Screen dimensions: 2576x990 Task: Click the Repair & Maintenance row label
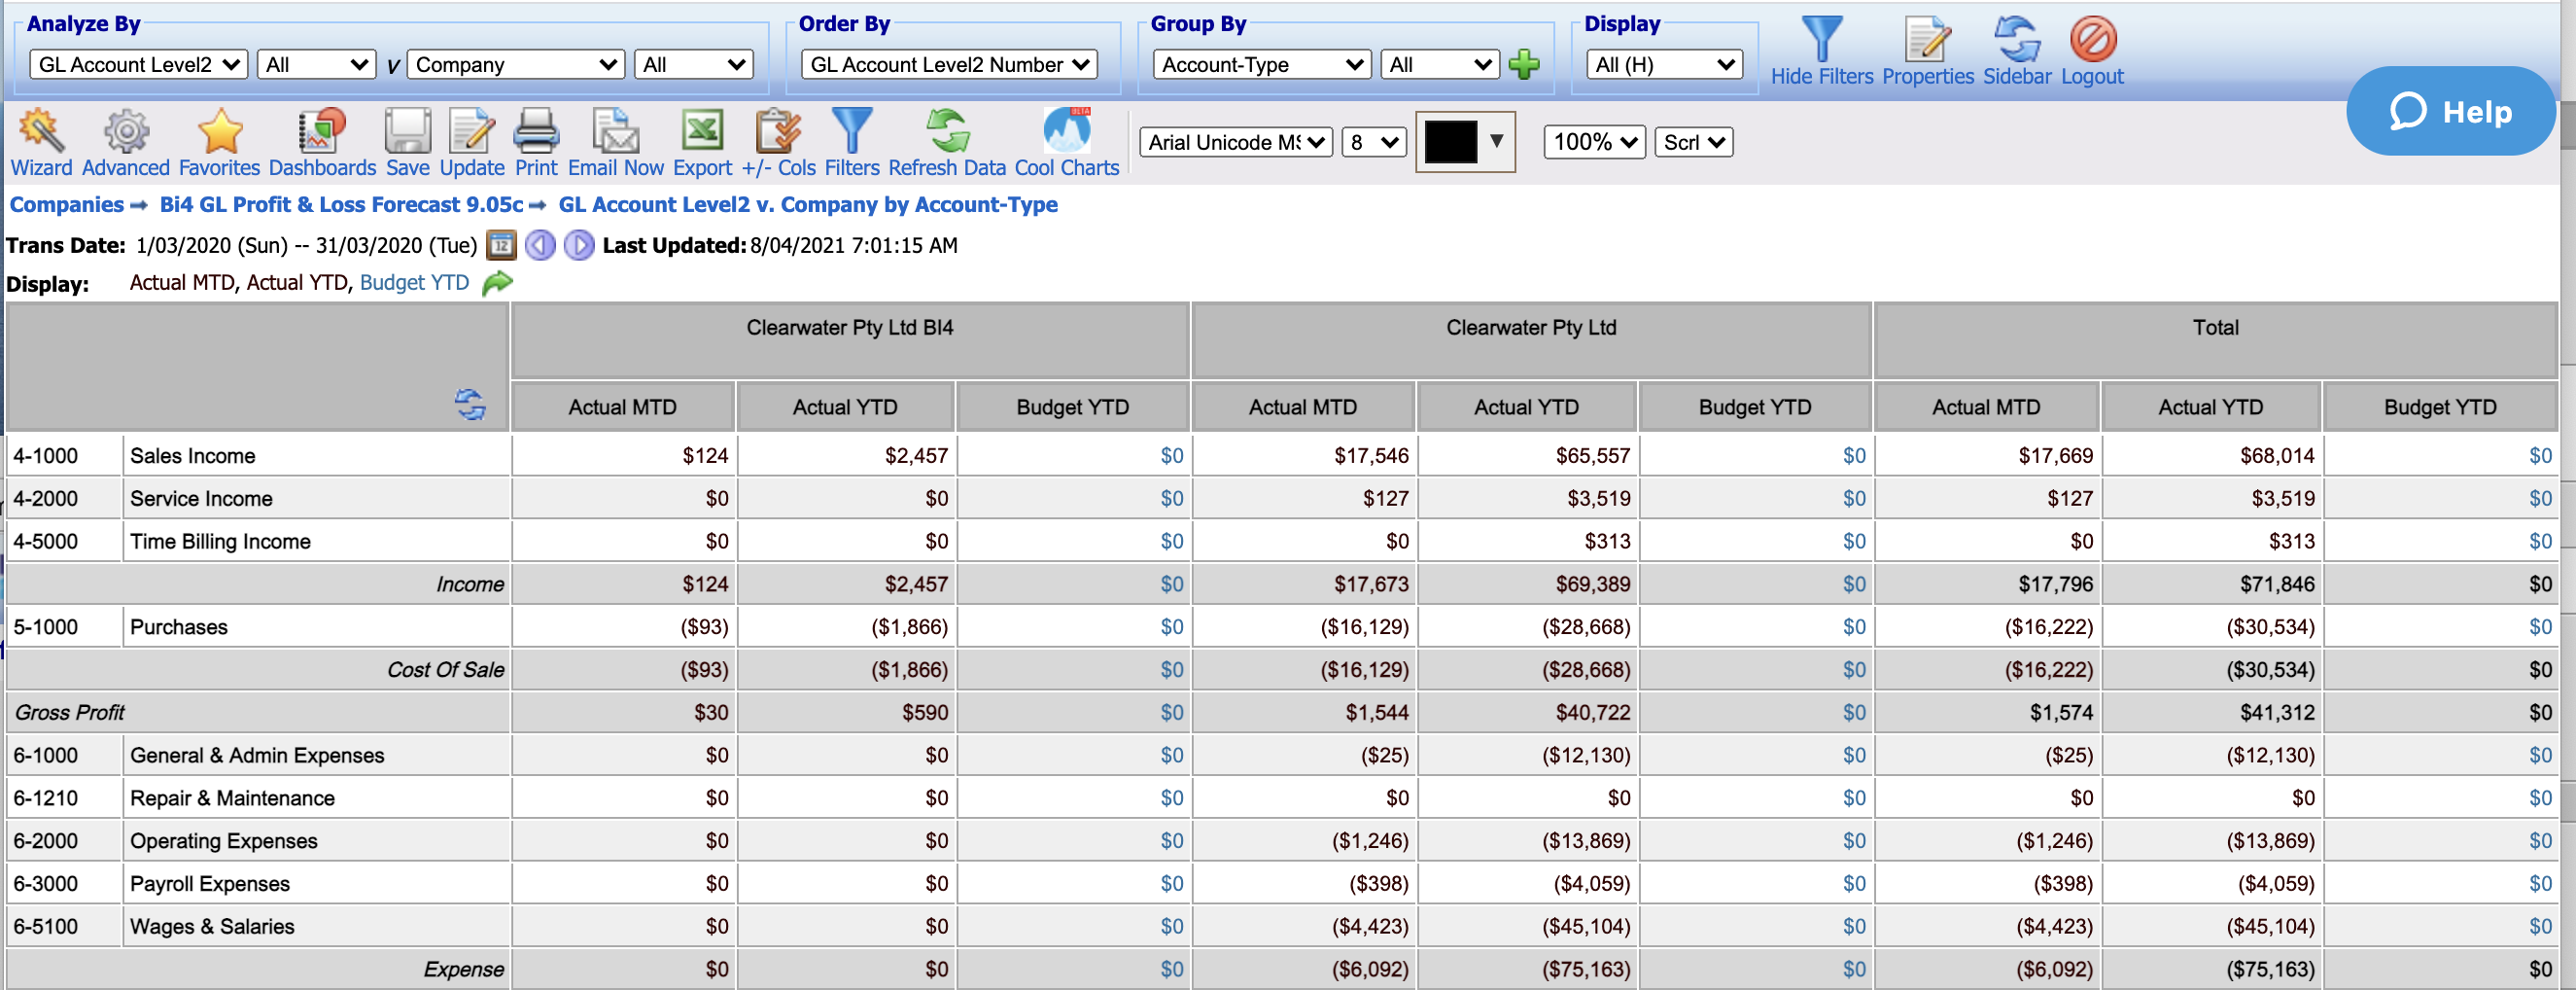(x=232, y=799)
